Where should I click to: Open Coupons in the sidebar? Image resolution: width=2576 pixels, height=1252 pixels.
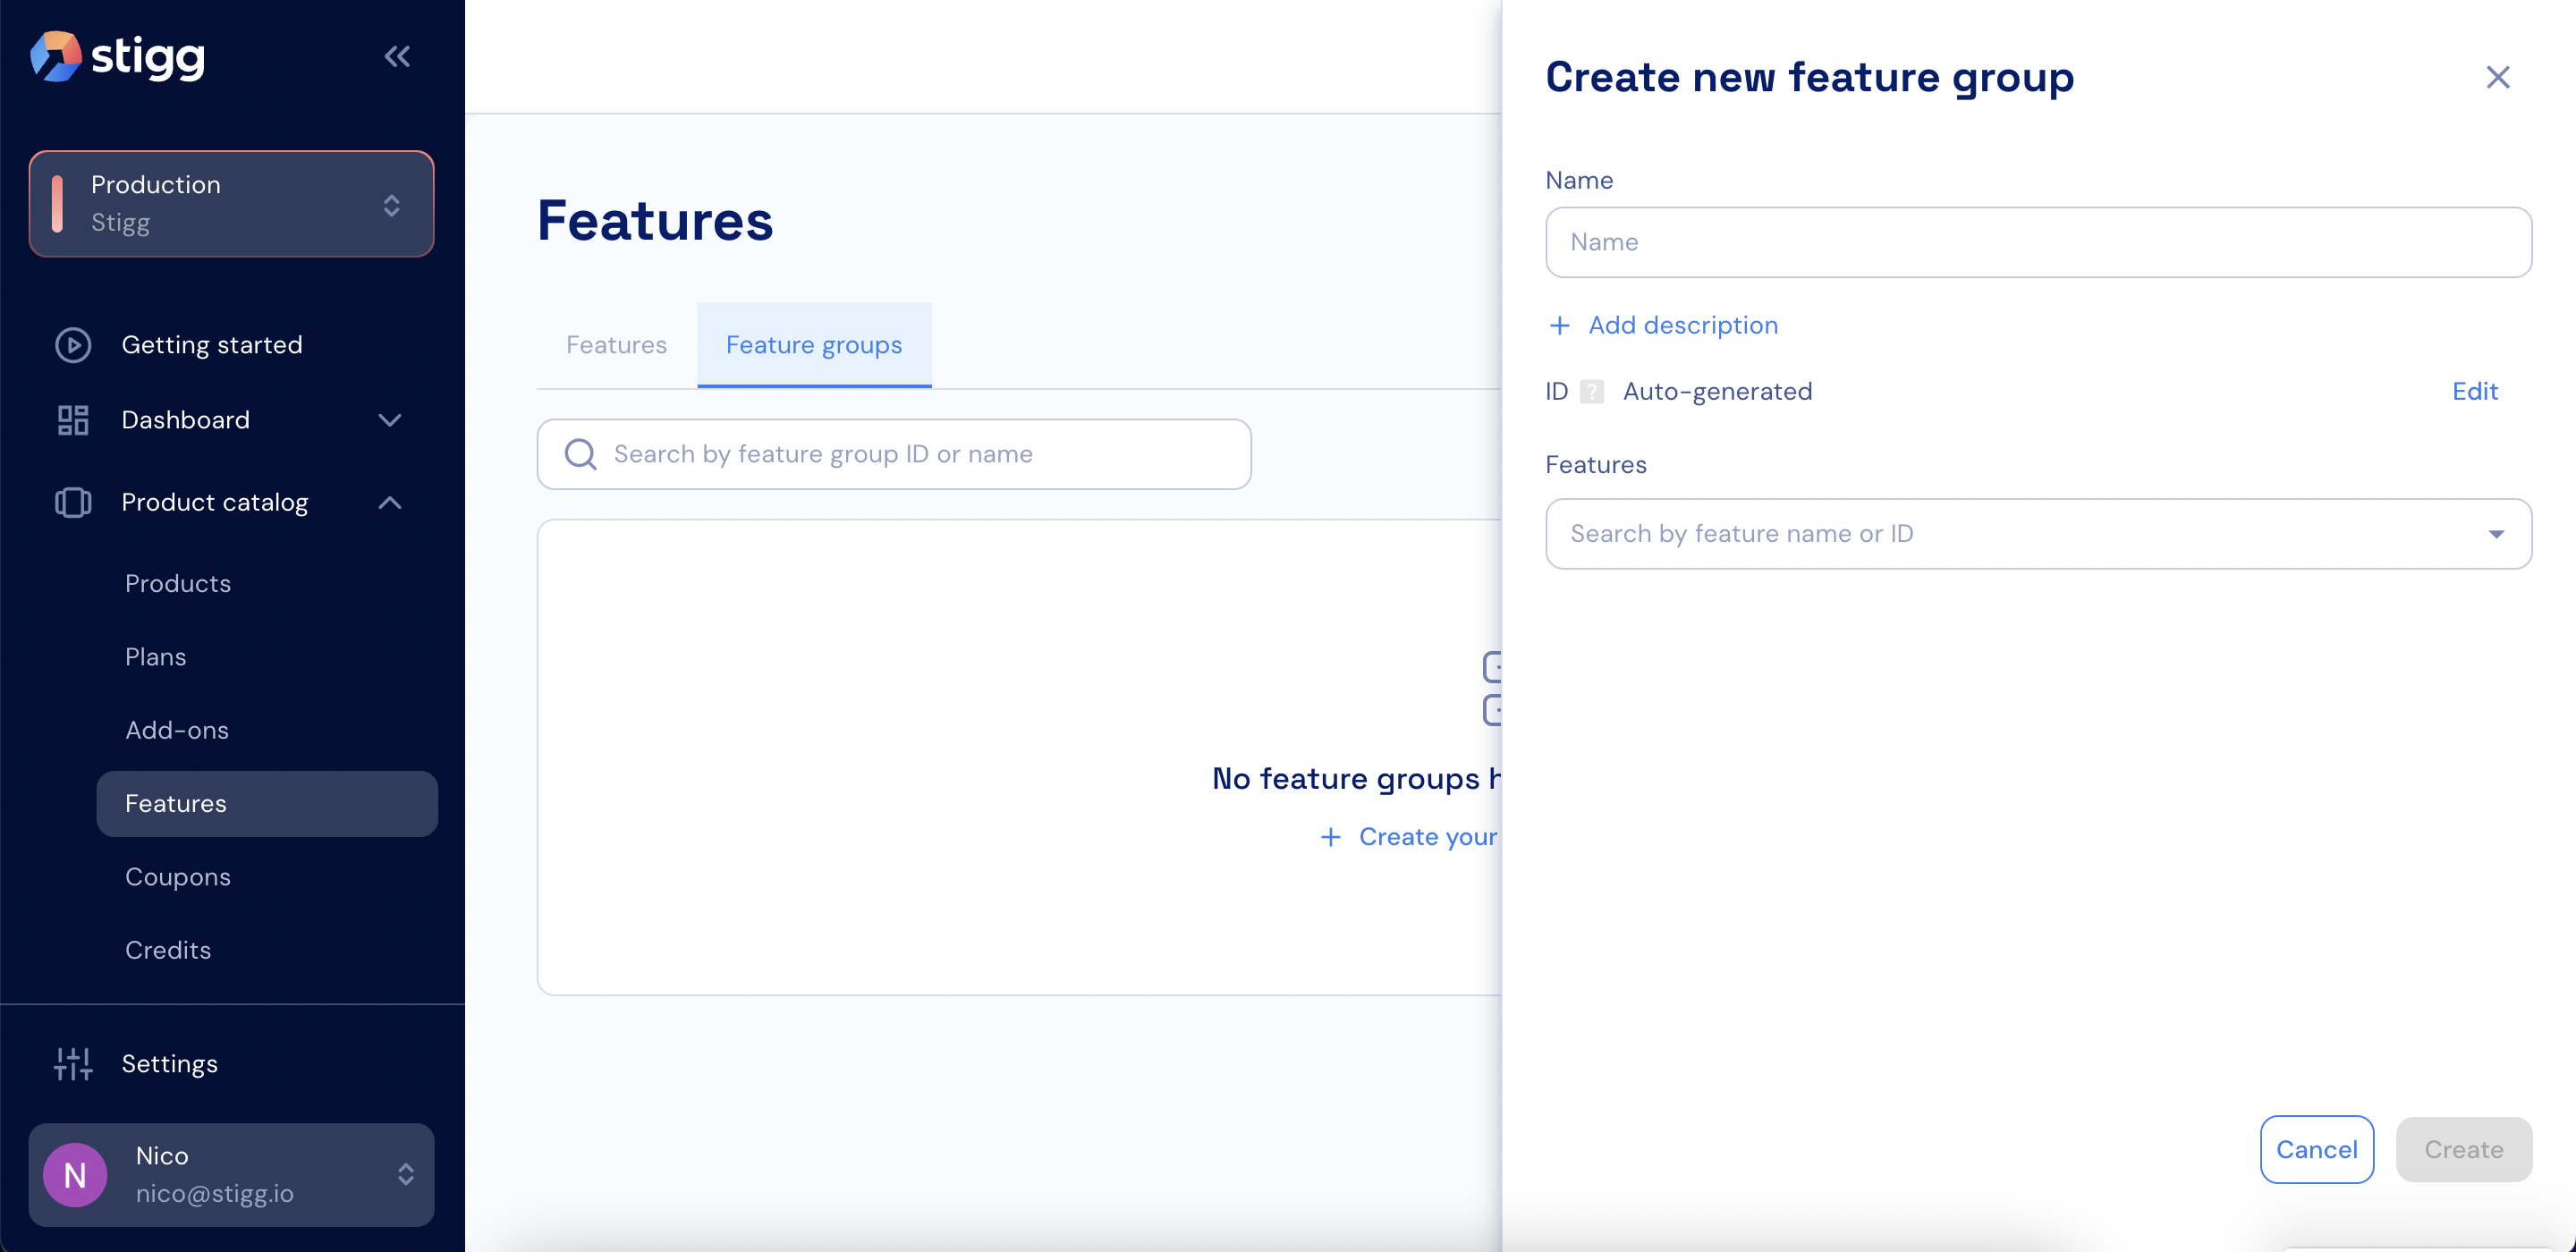(178, 877)
